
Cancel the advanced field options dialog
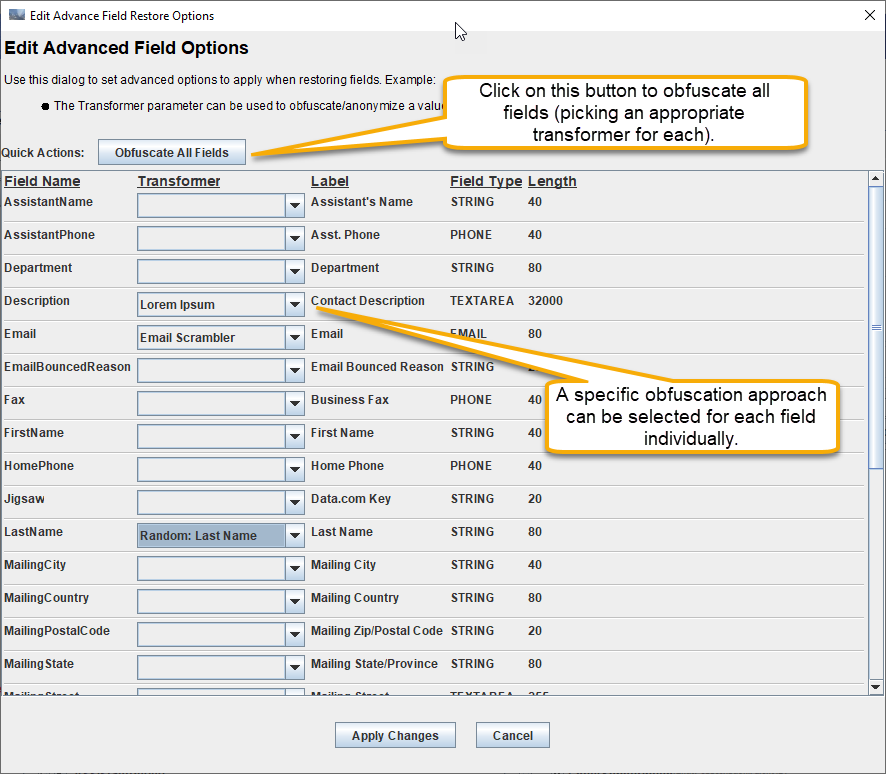tap(513, 735)
